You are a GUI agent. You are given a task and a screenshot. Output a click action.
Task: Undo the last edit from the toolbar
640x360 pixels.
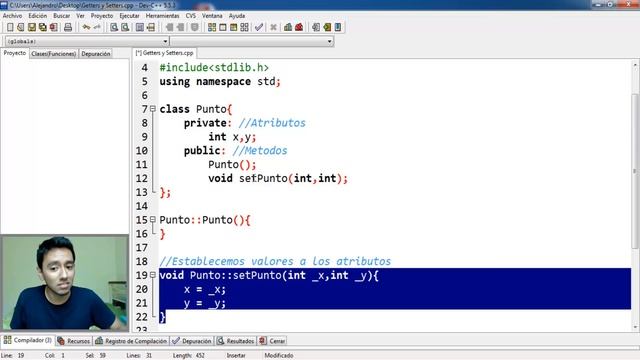pos(86,27)
